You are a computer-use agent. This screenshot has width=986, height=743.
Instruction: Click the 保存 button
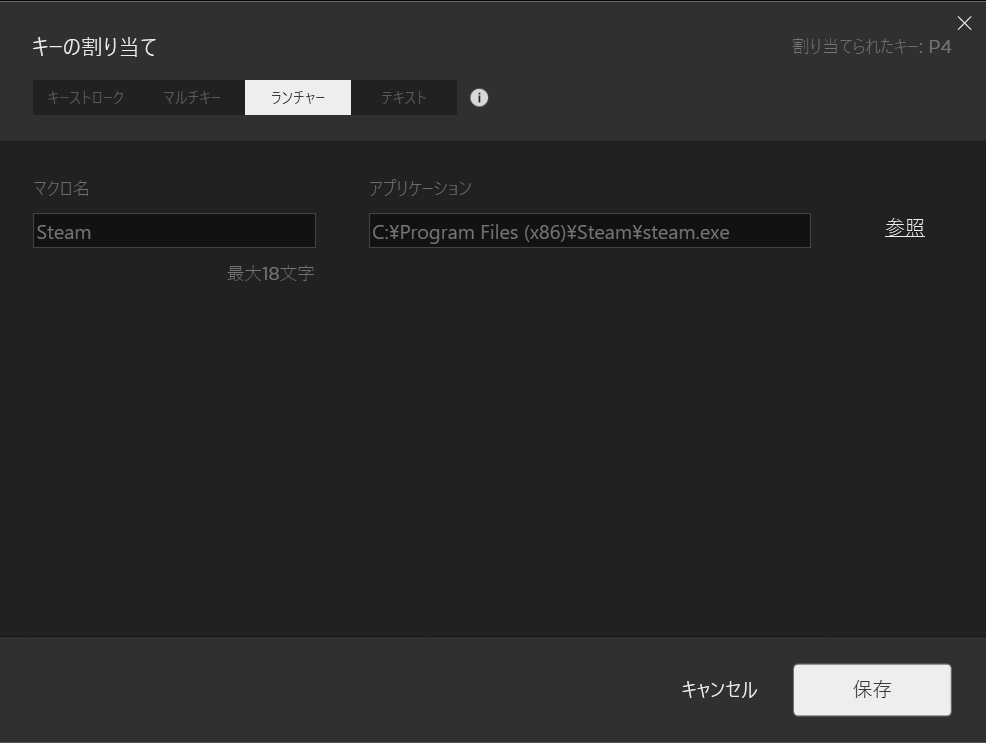[872, 690]
